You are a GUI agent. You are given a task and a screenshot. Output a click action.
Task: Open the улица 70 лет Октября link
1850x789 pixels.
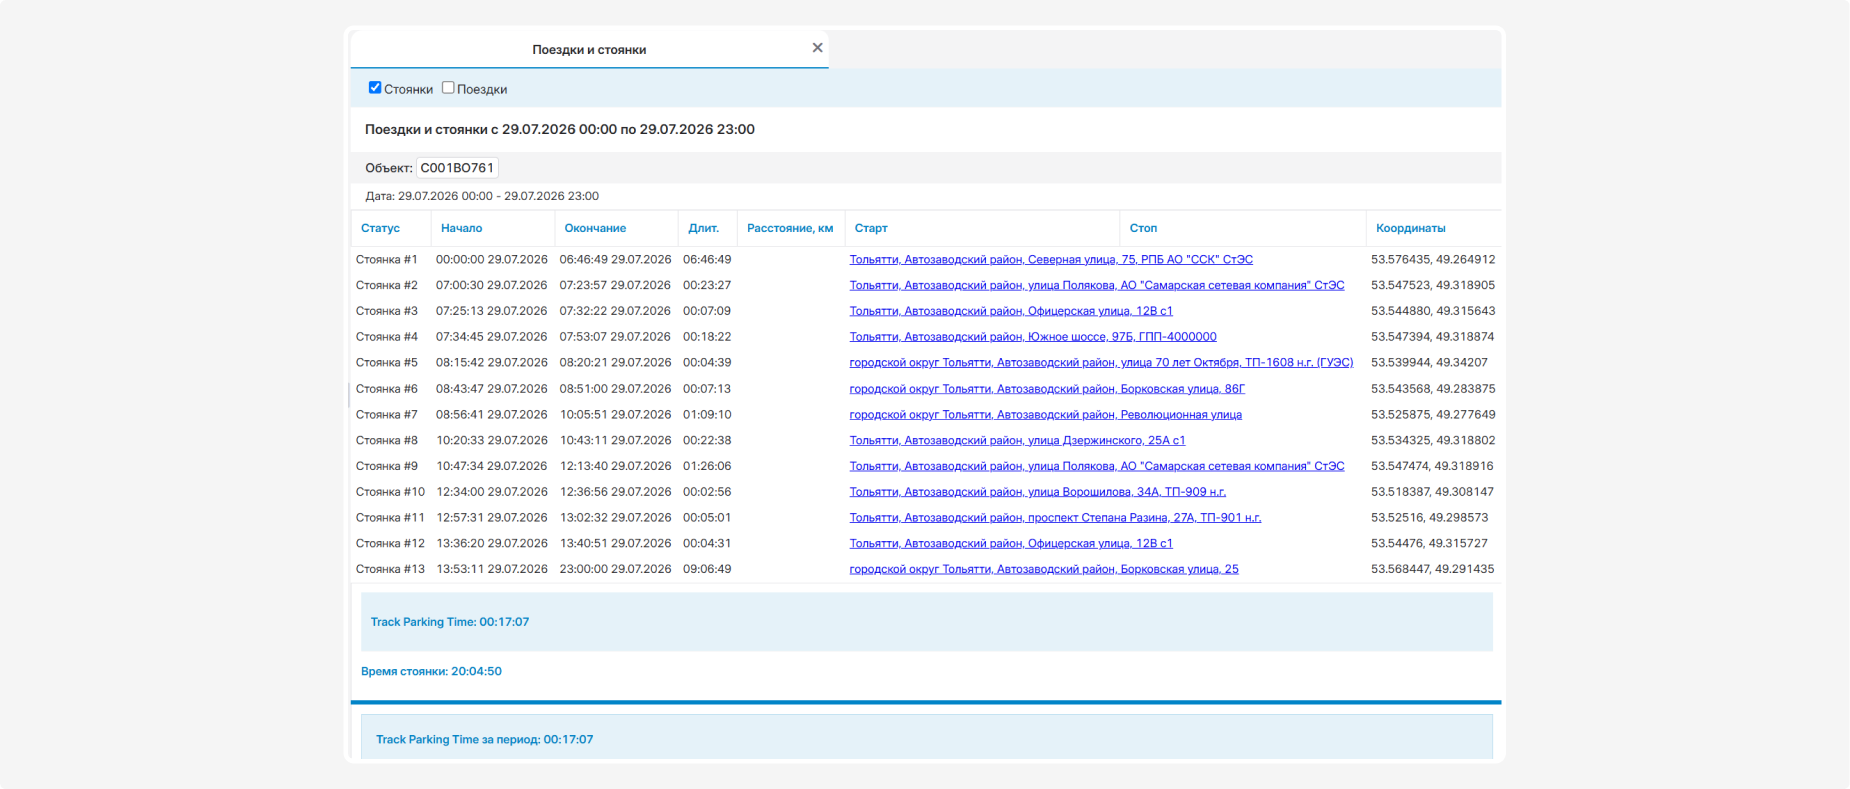pyautogui.click(x=1101, y=363)
